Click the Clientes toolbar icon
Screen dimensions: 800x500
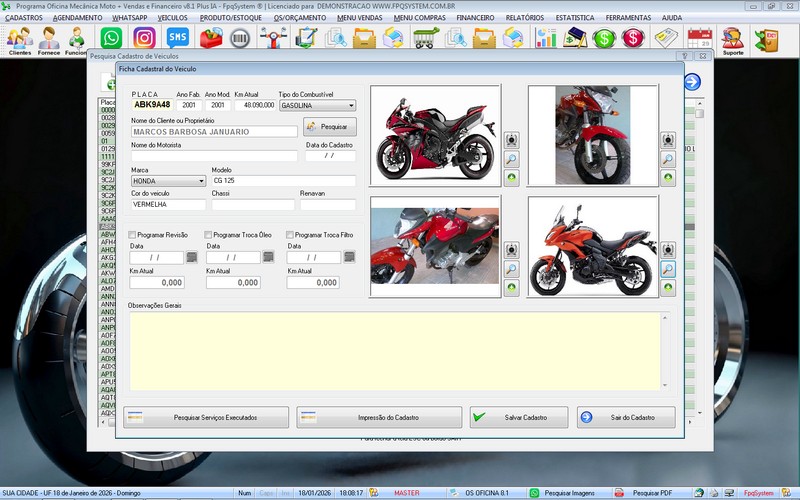[19, 40]
